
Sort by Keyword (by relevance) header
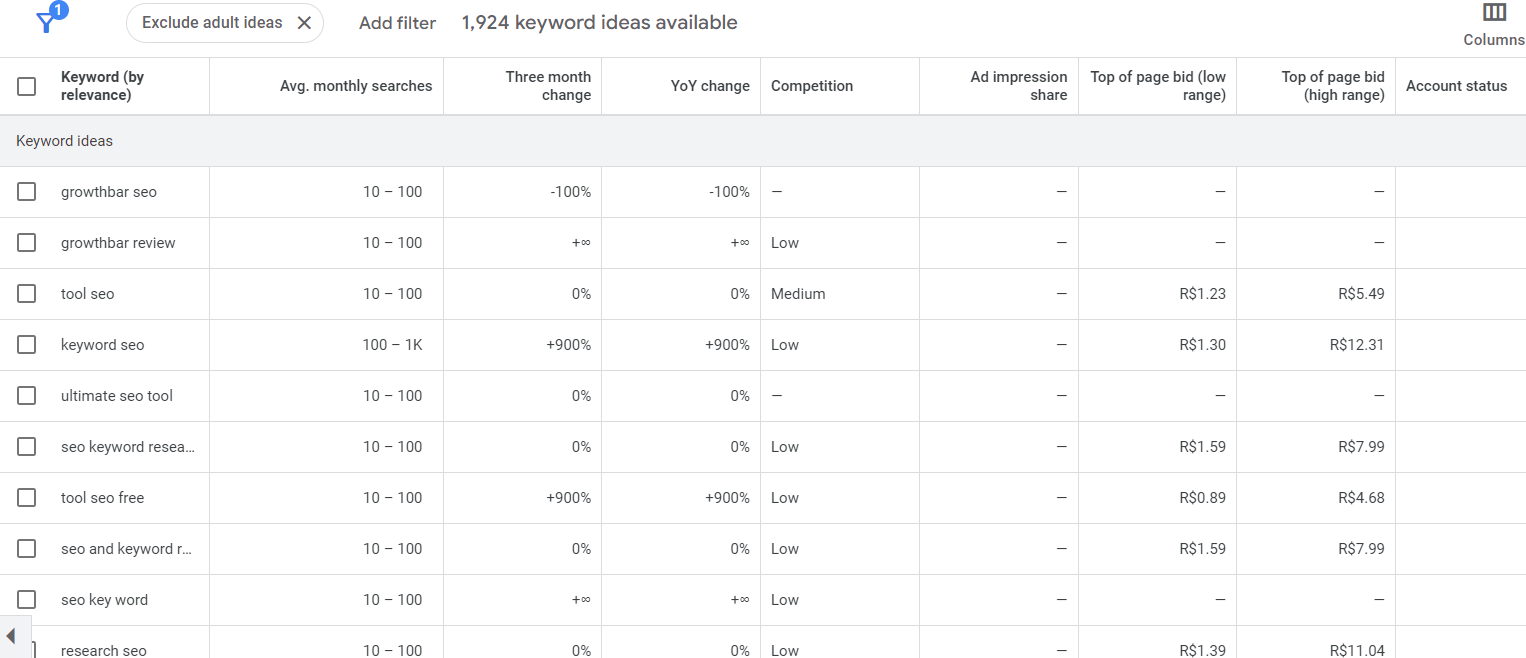(x=102, y=86)
